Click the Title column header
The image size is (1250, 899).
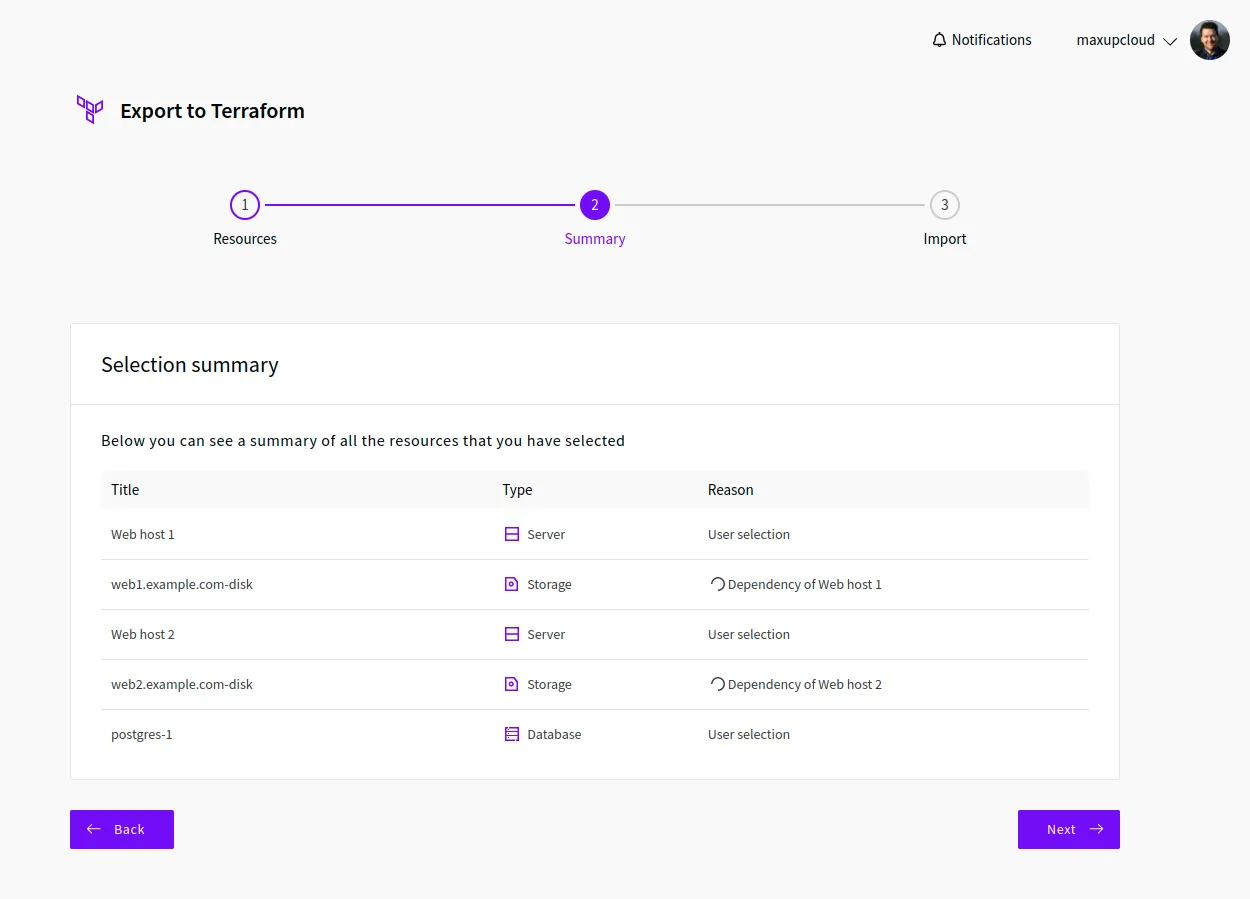point(125,490)
